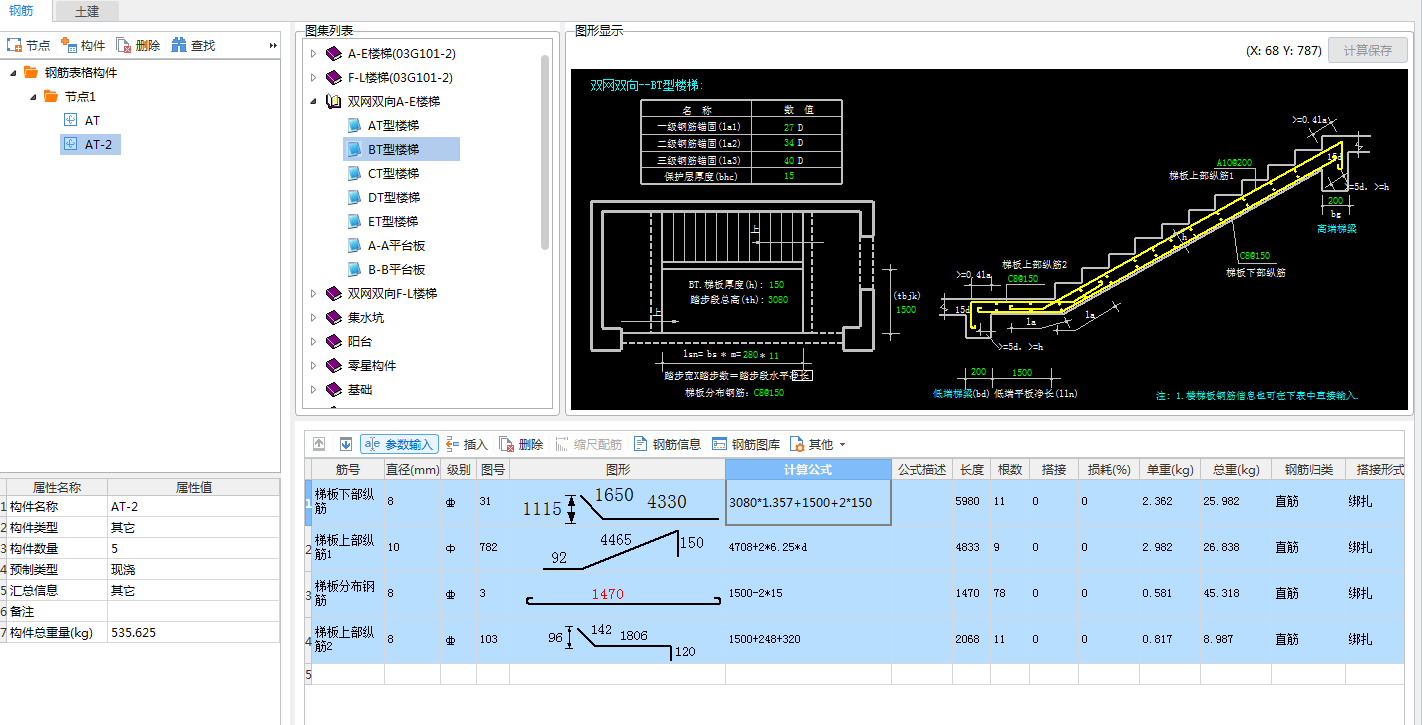Image resolution: width=1422 pixels, height=725 pixels.
Task: Switch to the 土建 tab
Action: point(87,11)
